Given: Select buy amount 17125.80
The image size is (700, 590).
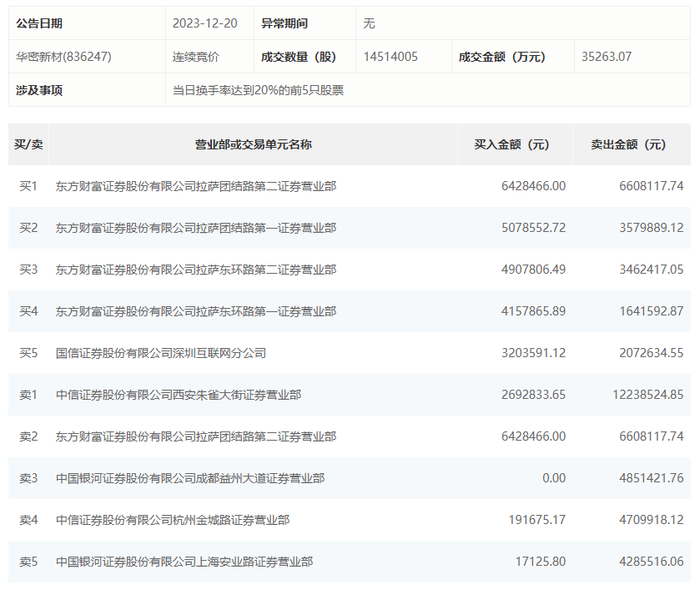Looking at the screenshot, I should tap(541, 561).
